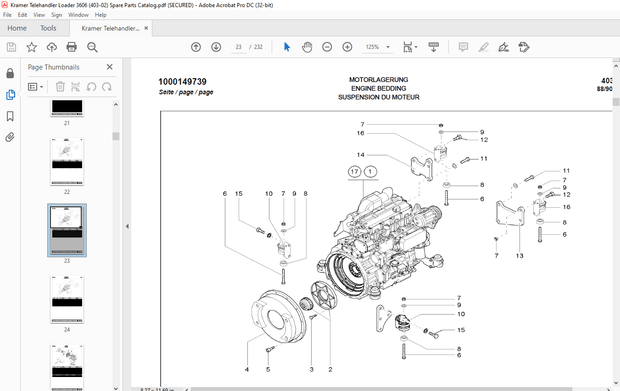The image size is (620, 391).
Task: Select the Highlight text pen tool
Action: pos(483,47)
